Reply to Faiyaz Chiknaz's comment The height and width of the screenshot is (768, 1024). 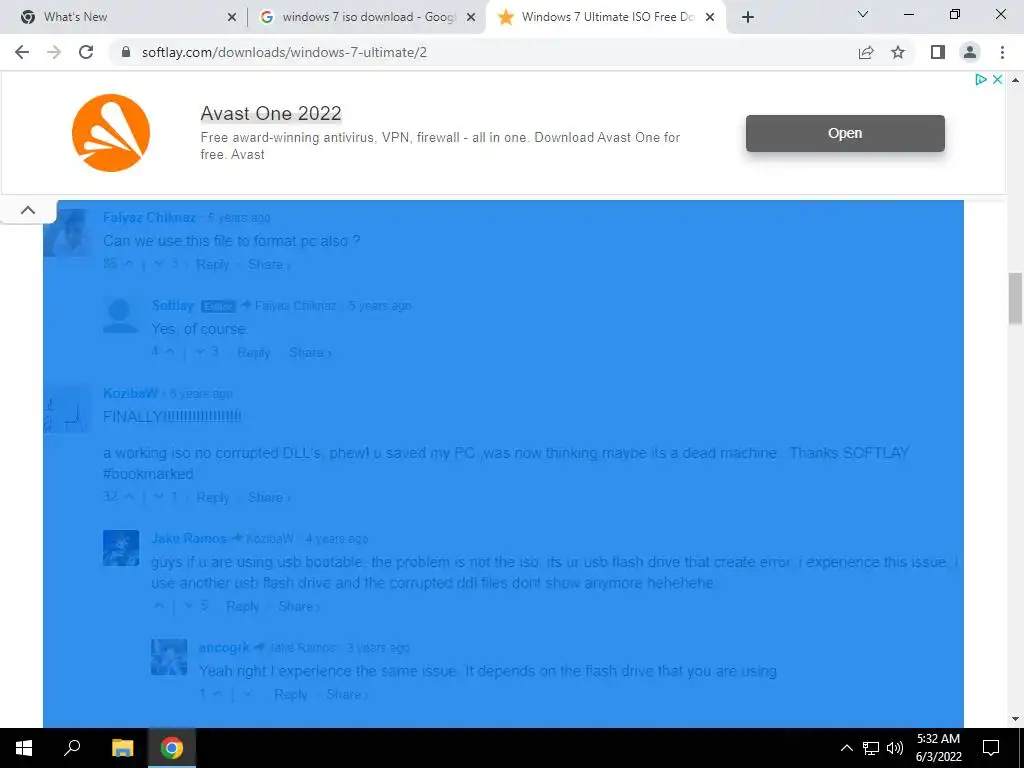[x=213, y=264]
